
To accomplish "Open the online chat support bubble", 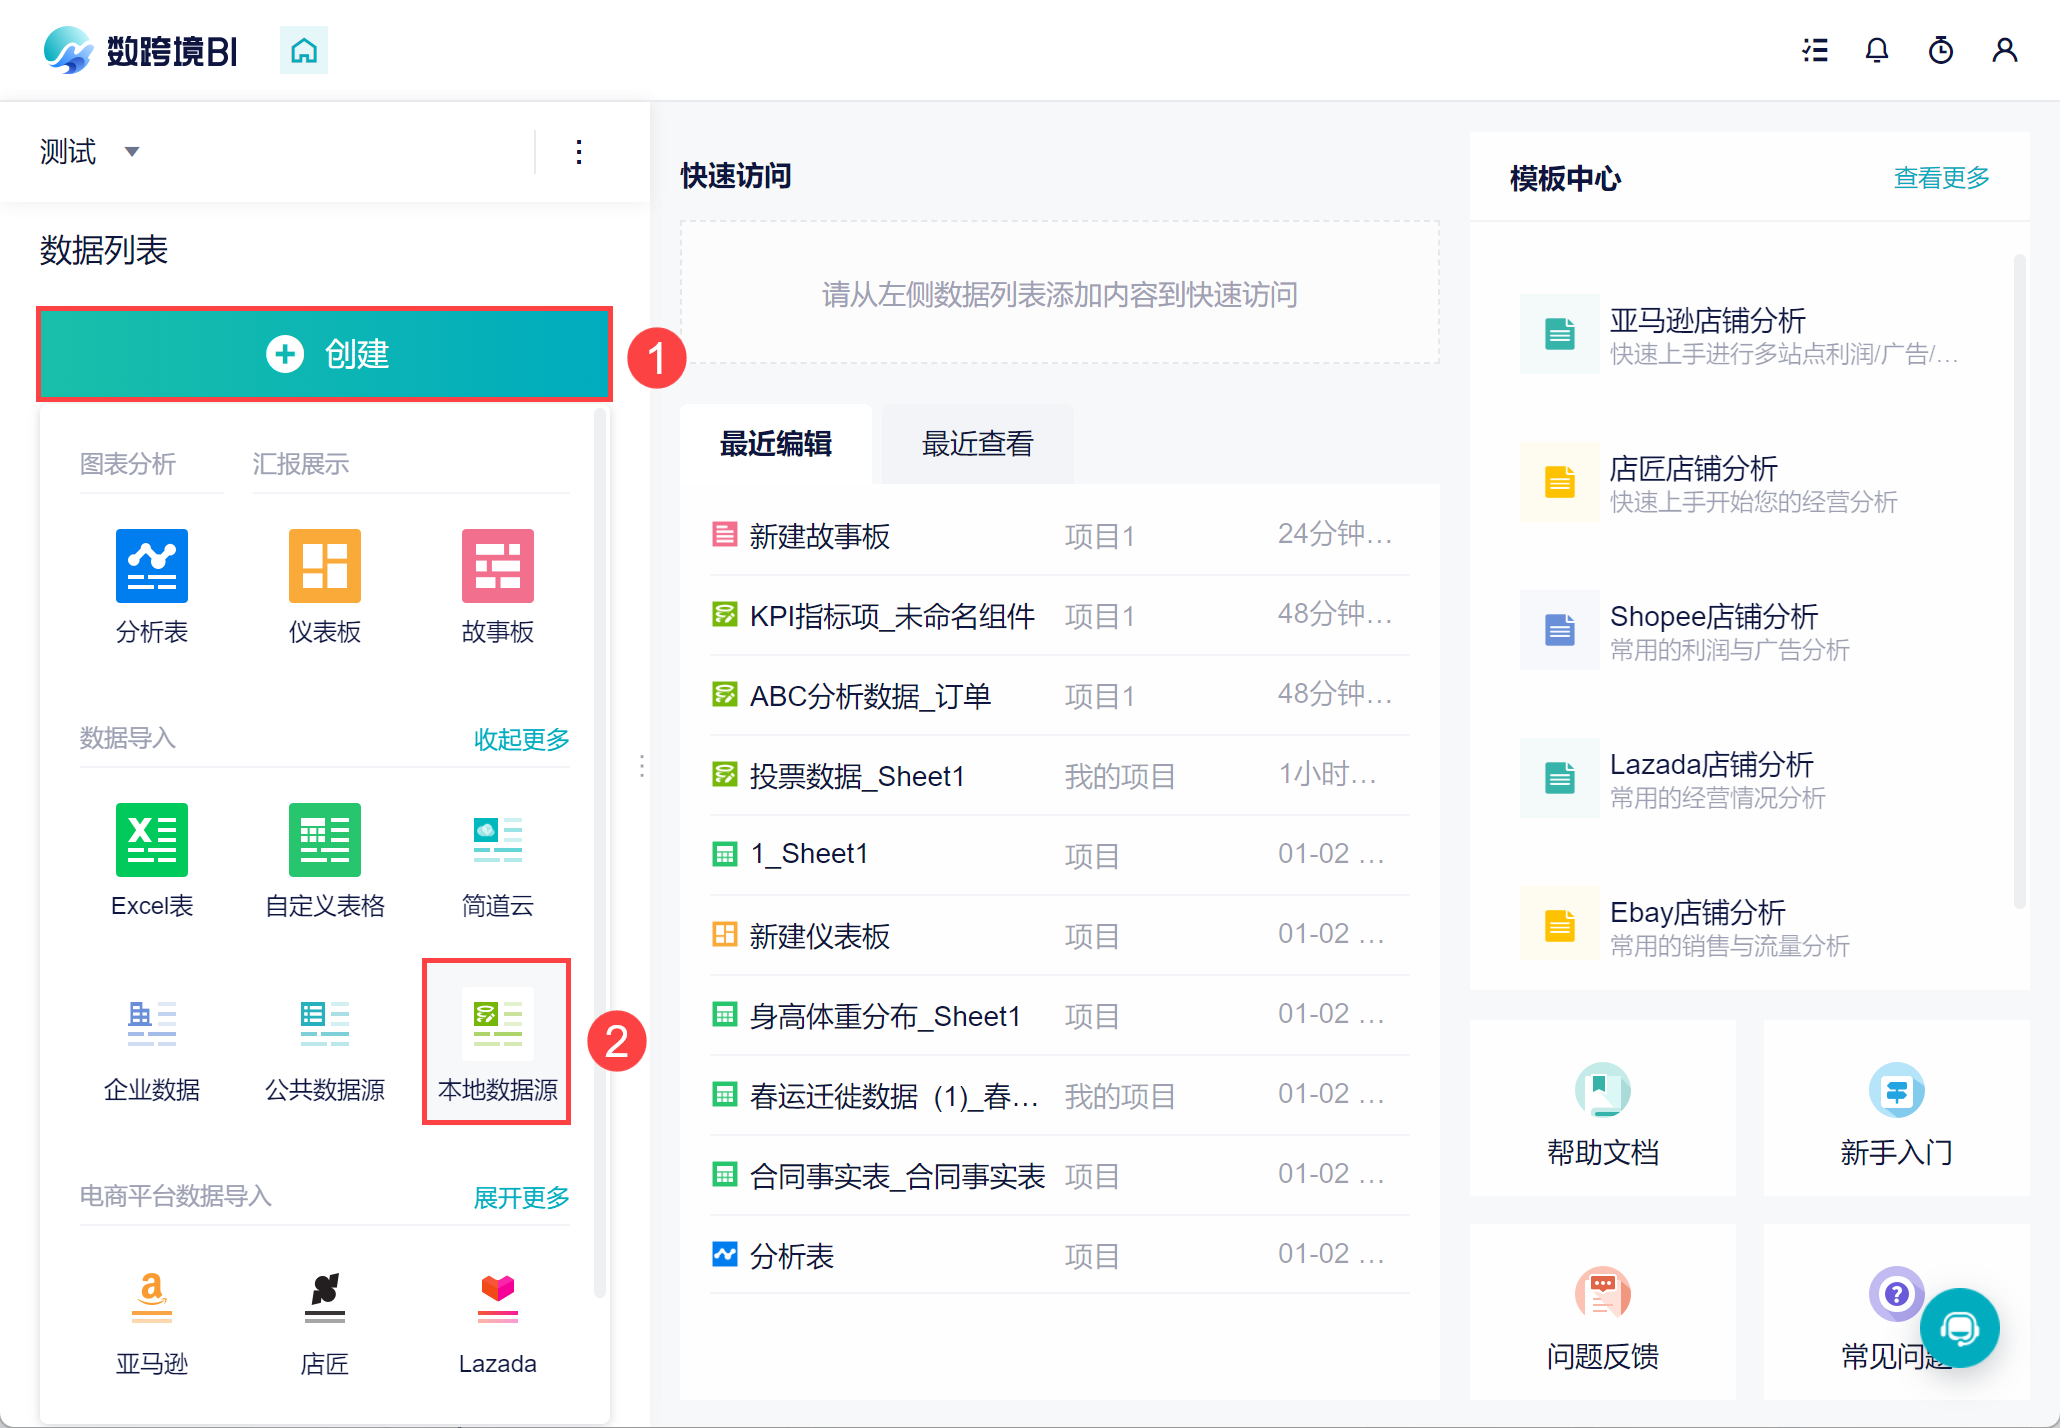I will (x=1959, y=1327).
